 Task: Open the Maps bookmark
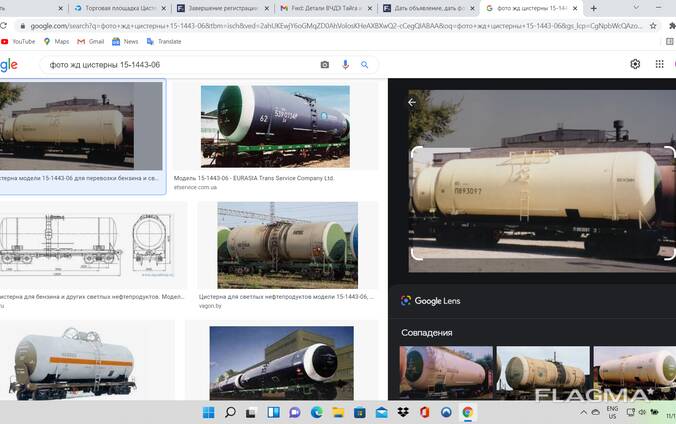[56, 41]
